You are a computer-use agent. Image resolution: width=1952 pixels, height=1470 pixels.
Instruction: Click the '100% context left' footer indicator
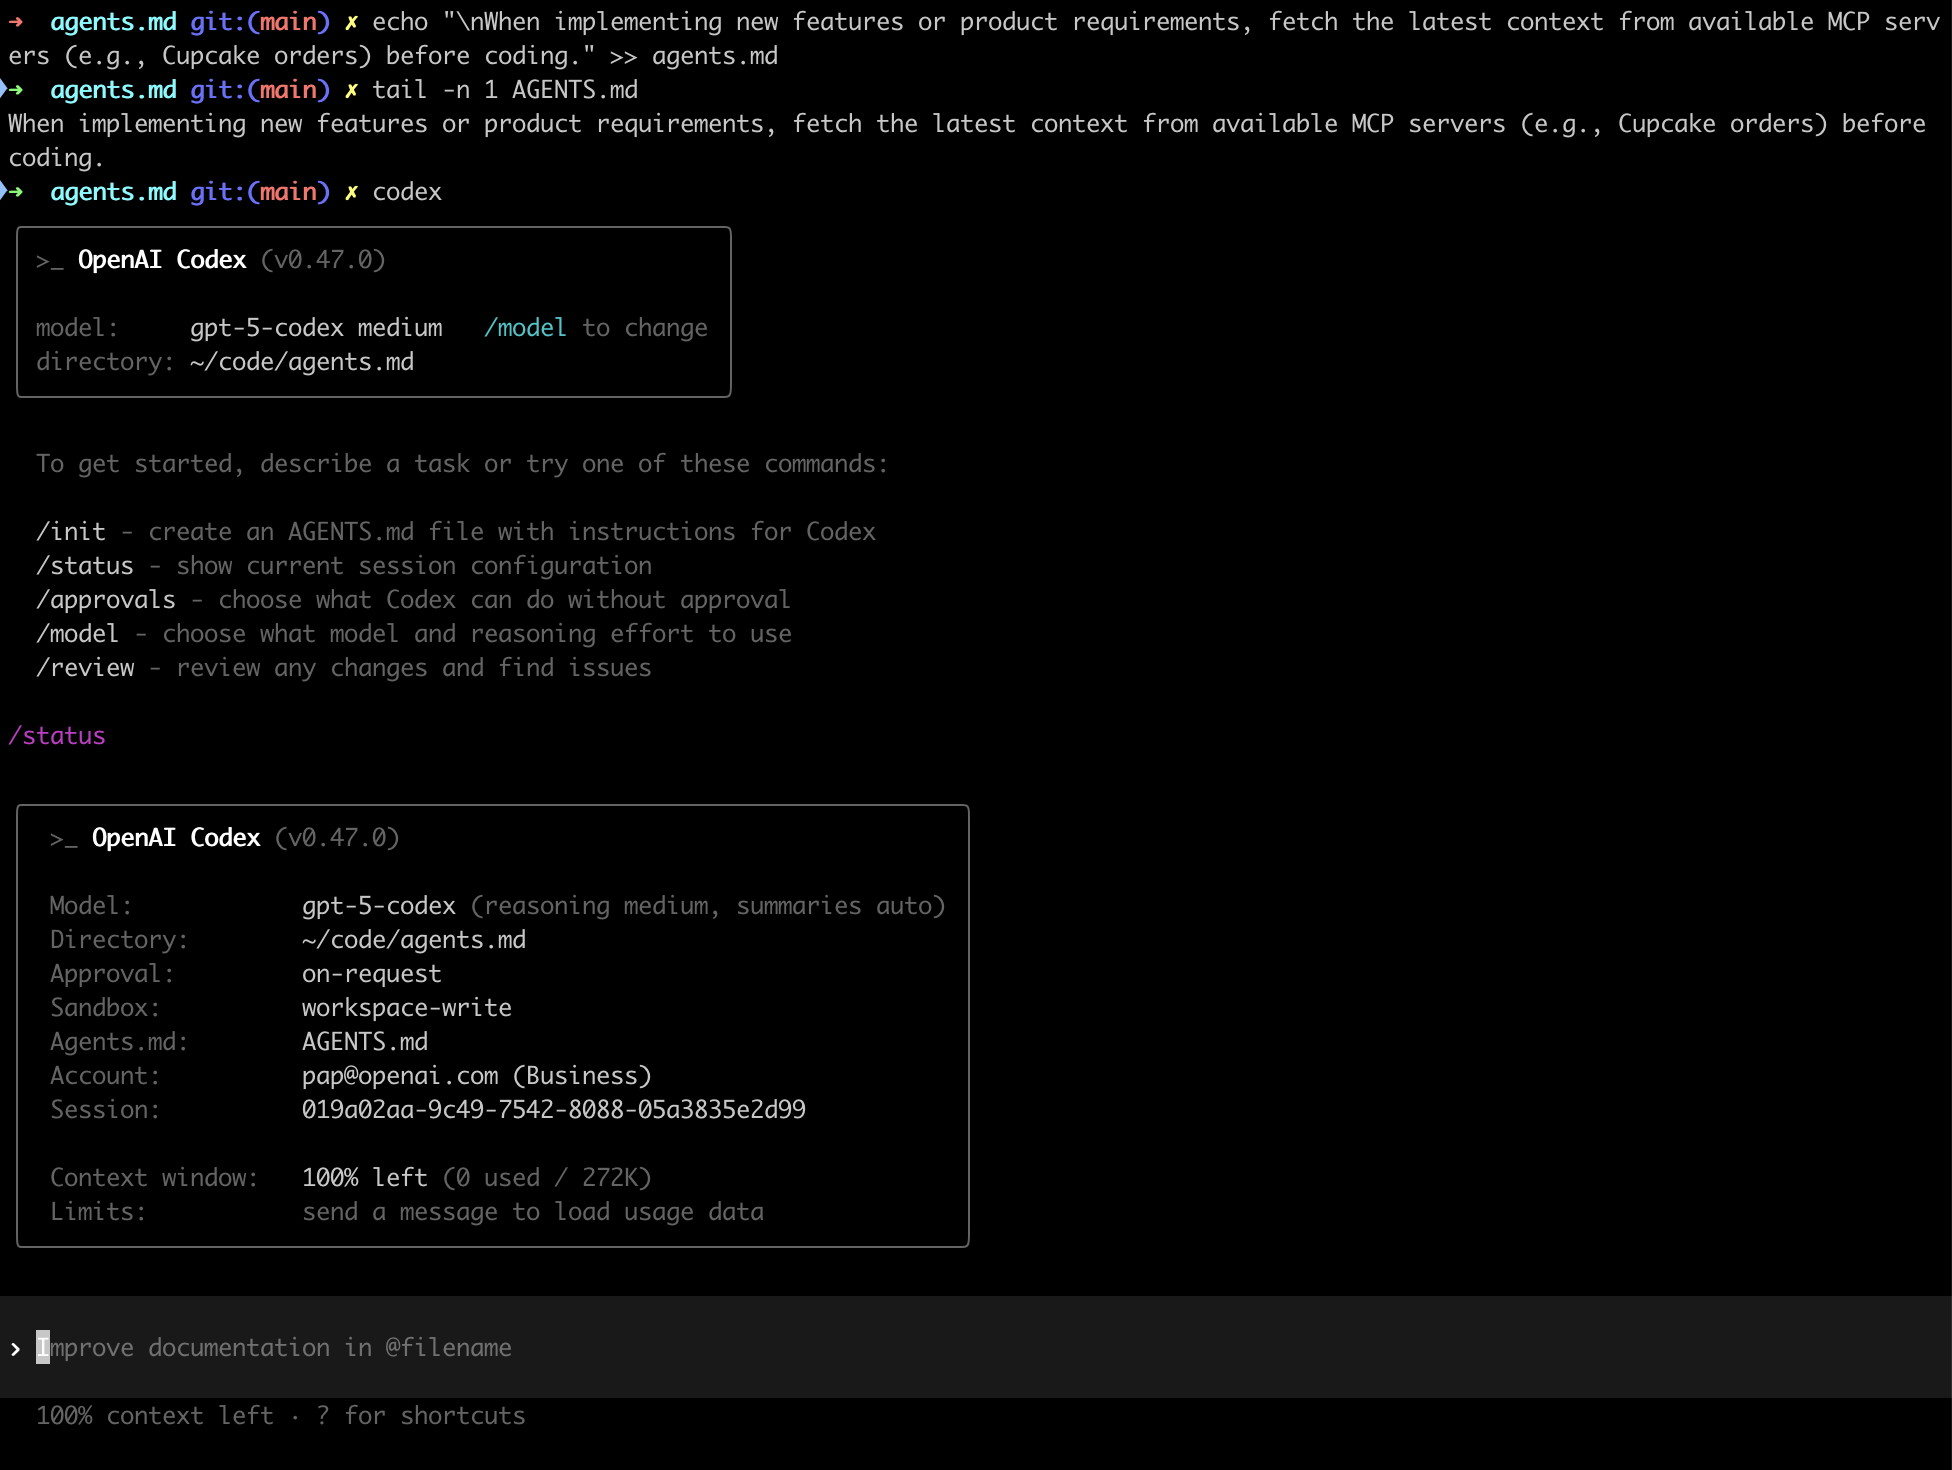pos(155,1415)
